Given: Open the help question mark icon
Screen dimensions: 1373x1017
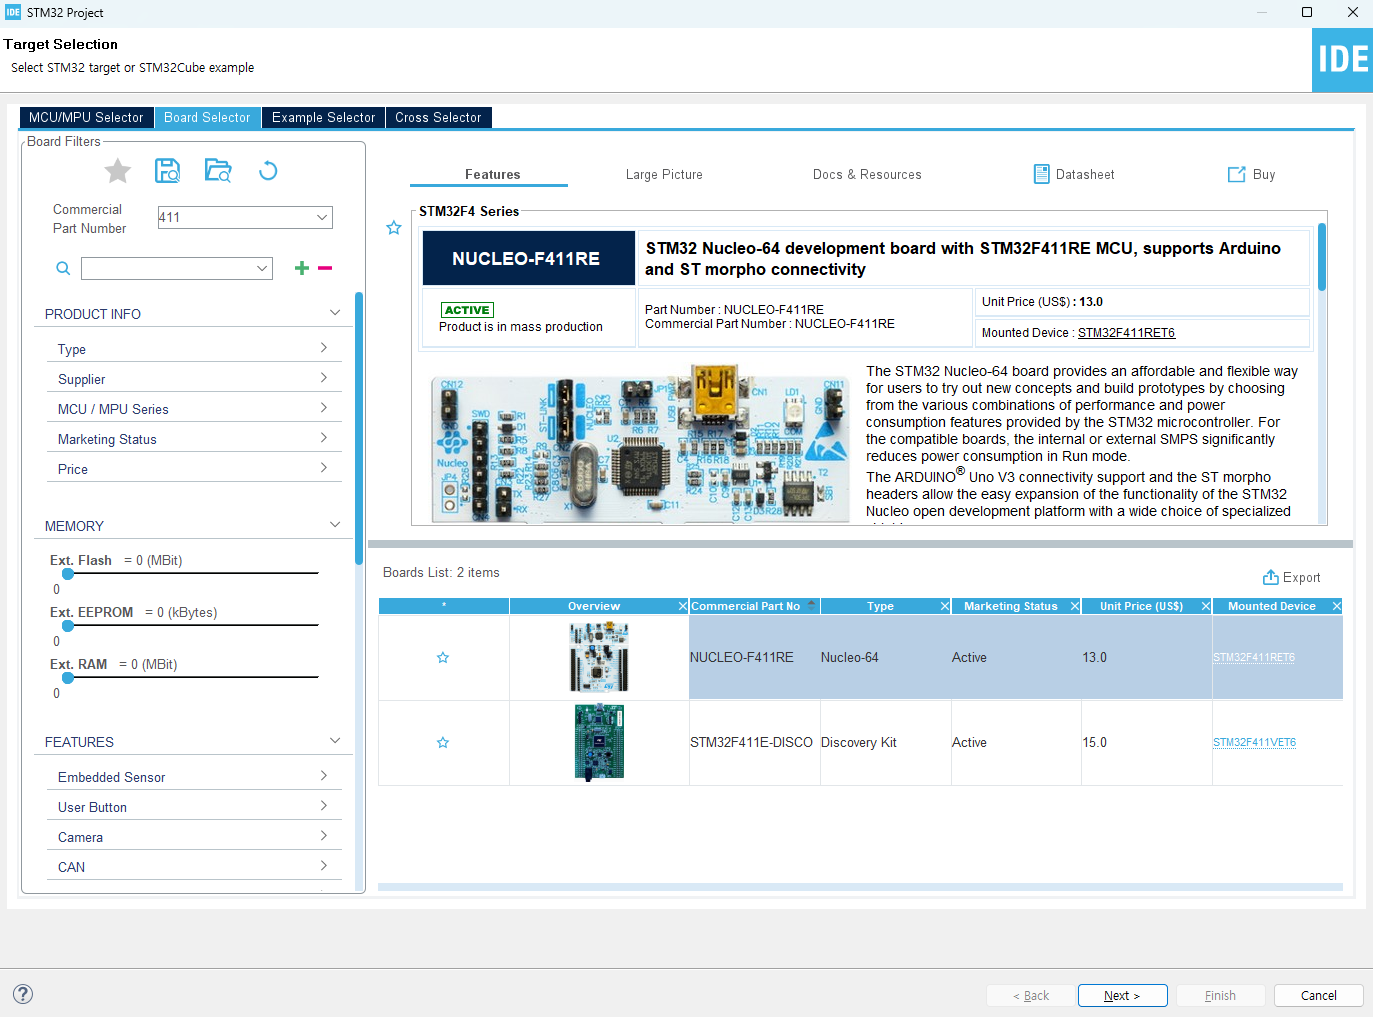Looking at the screenshot, I should point(23,994).
